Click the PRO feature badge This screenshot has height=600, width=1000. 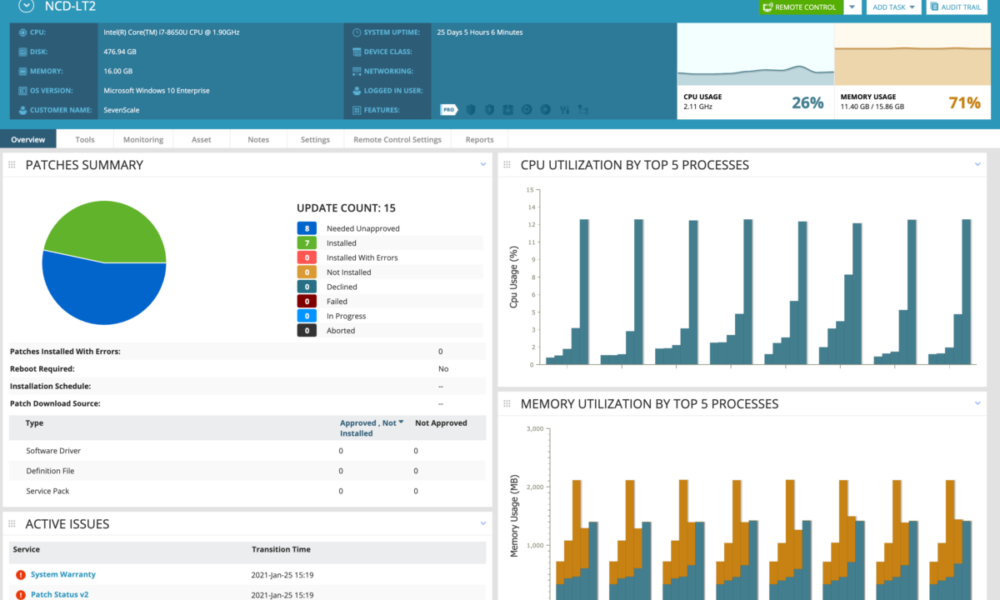click(449, 109)
